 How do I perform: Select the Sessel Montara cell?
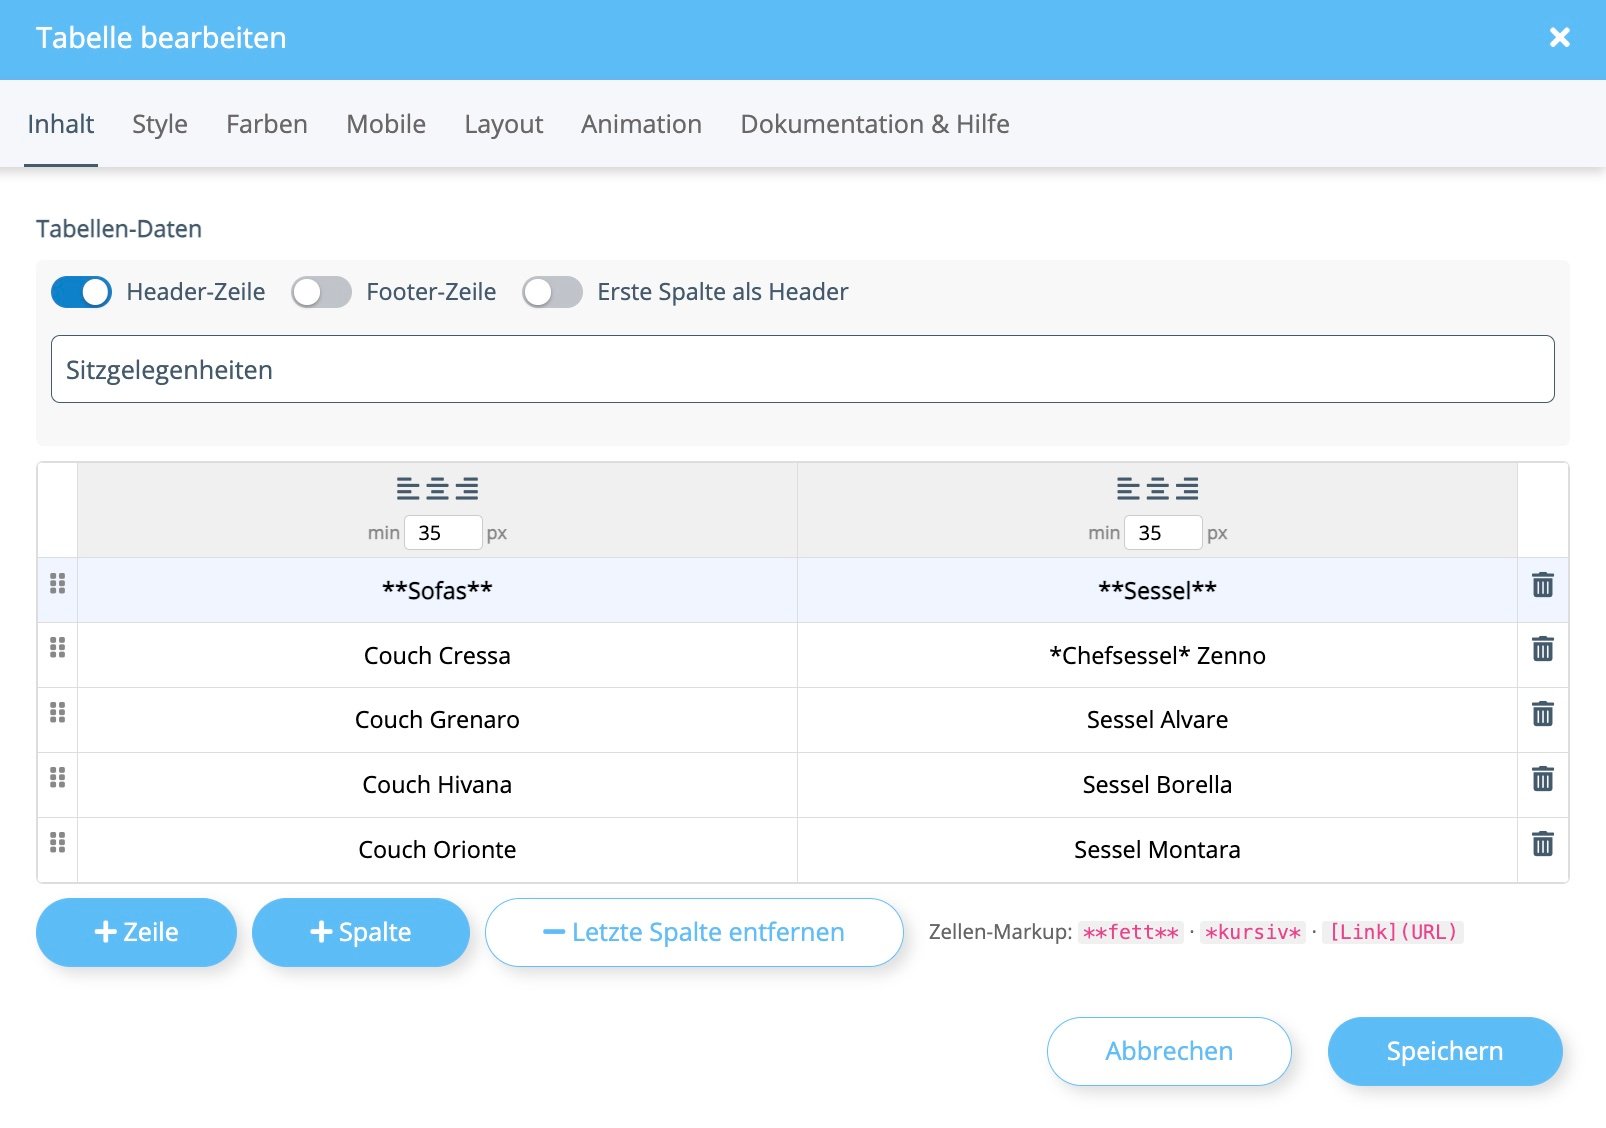coord(1157,850)
